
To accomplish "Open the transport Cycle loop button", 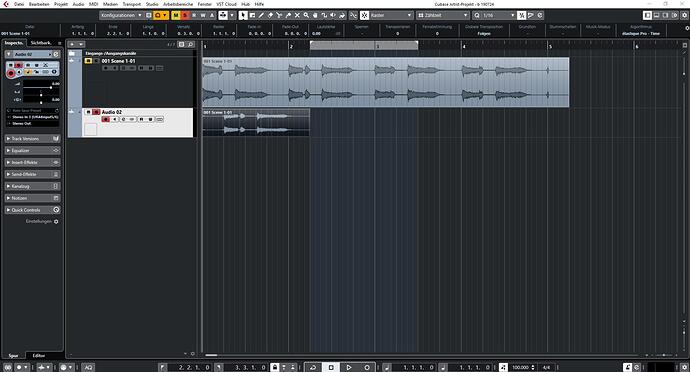I will 313,367.
